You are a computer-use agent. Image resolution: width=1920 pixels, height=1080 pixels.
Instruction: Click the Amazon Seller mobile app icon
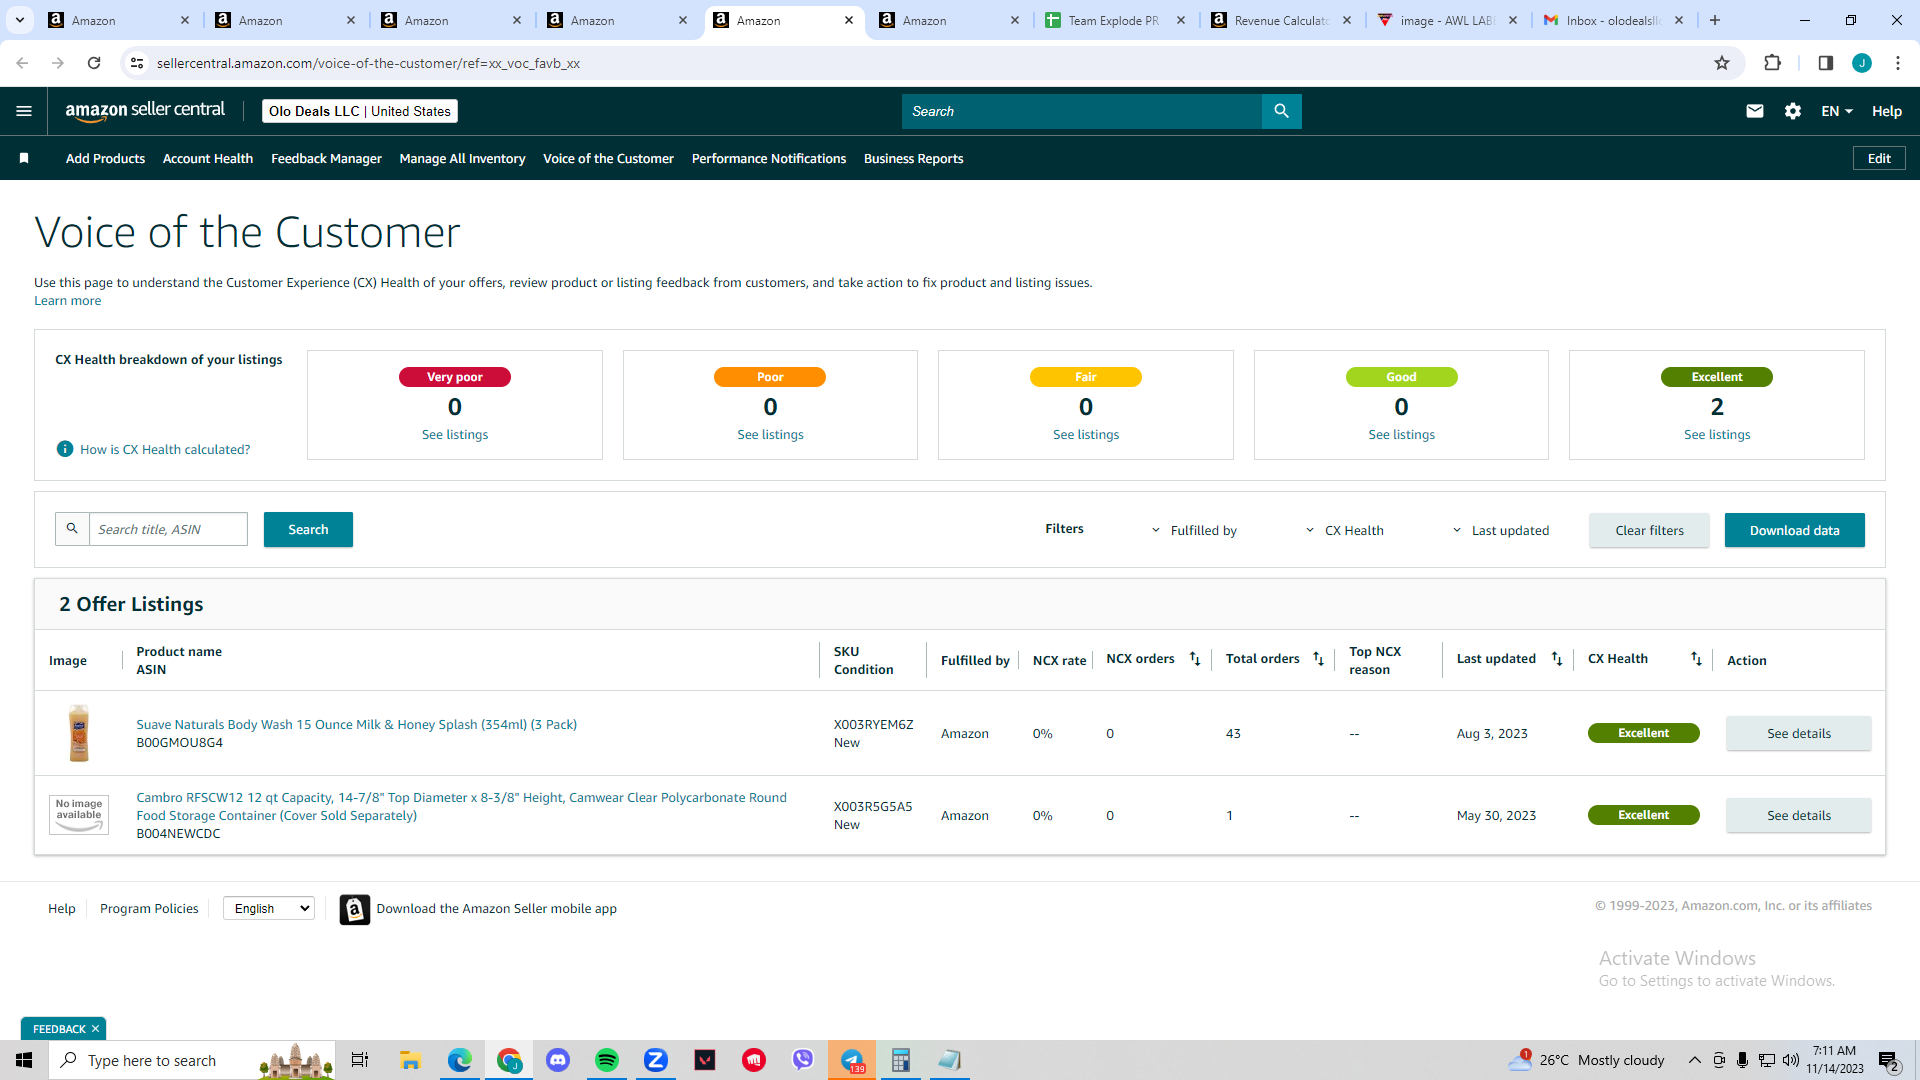pos(354,909)
